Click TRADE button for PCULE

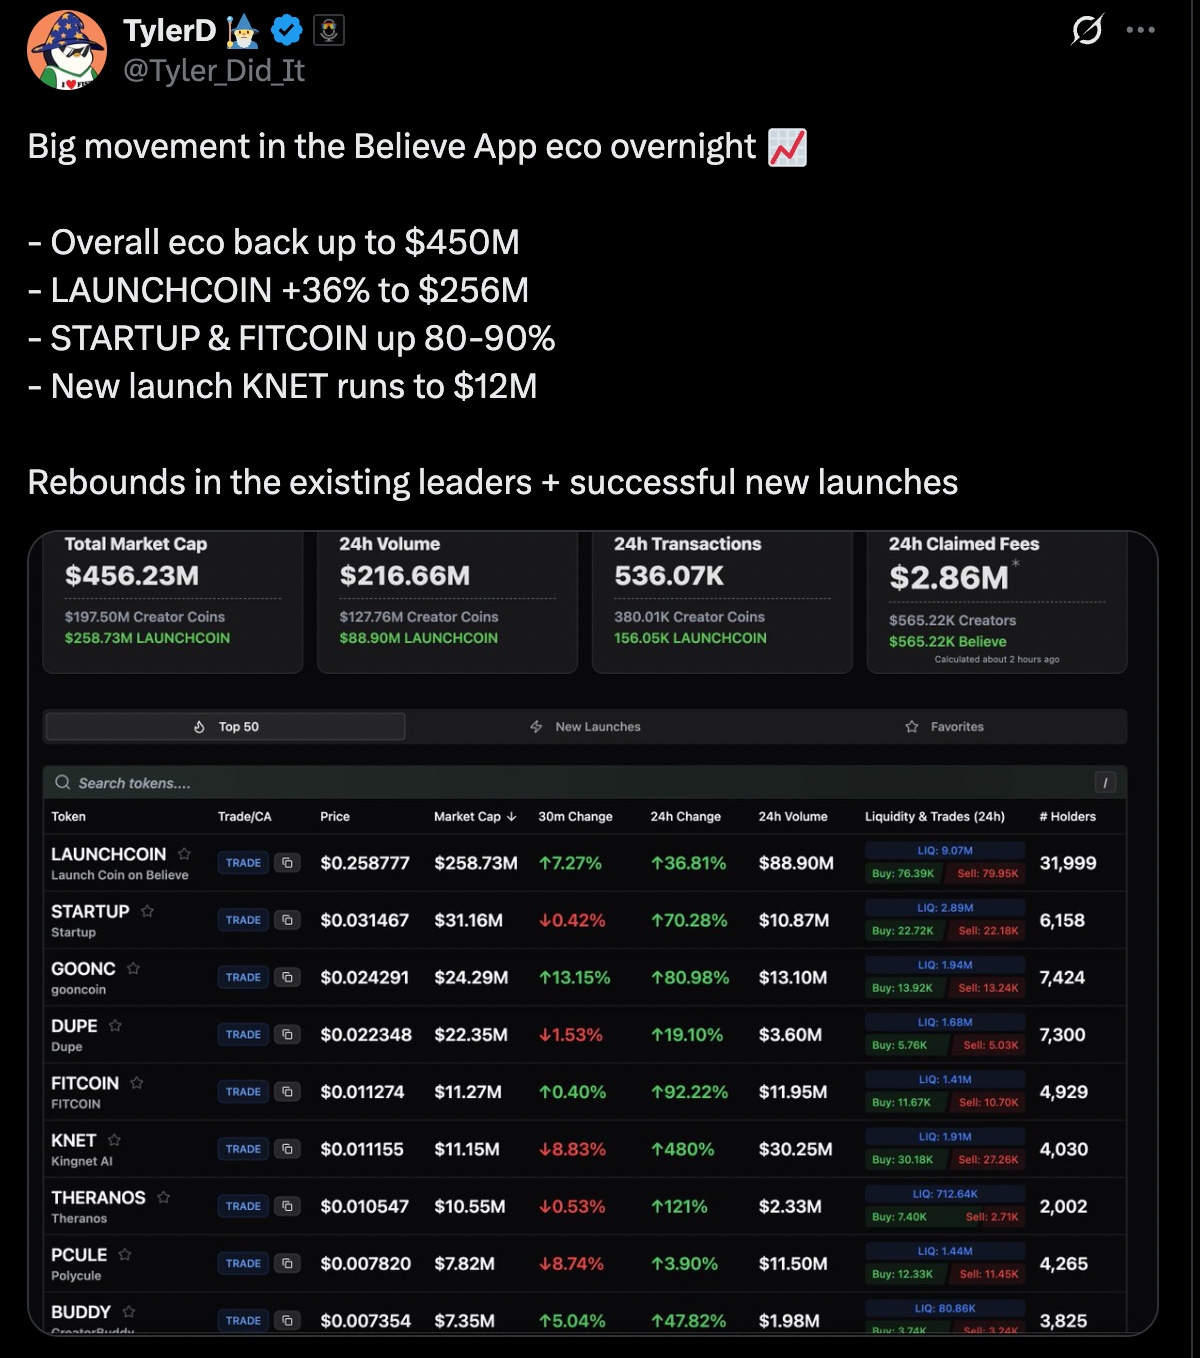pyautogui.click(x=243, y=1263)
